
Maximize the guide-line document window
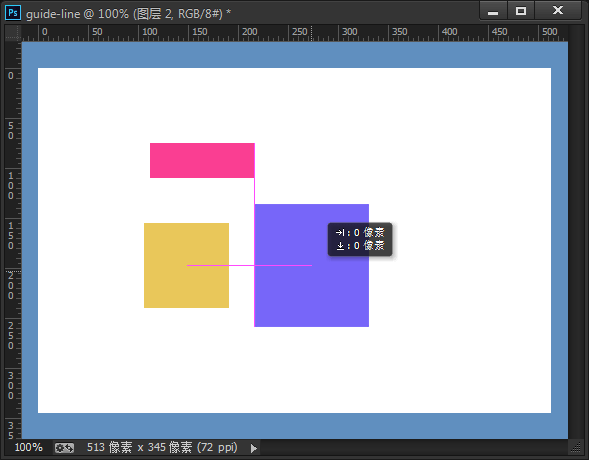[521, 11]
